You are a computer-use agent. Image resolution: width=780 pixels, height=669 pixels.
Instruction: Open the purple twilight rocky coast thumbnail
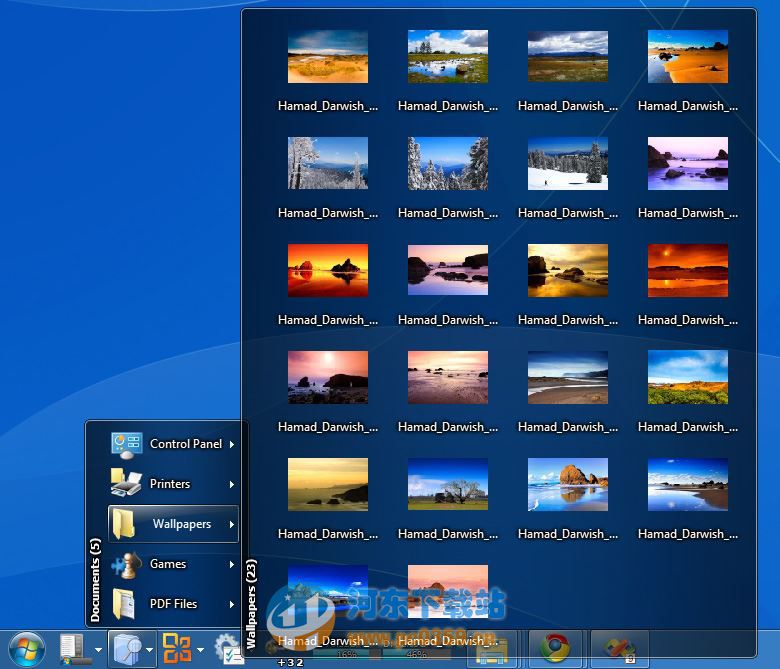click(x=687, y=163)
